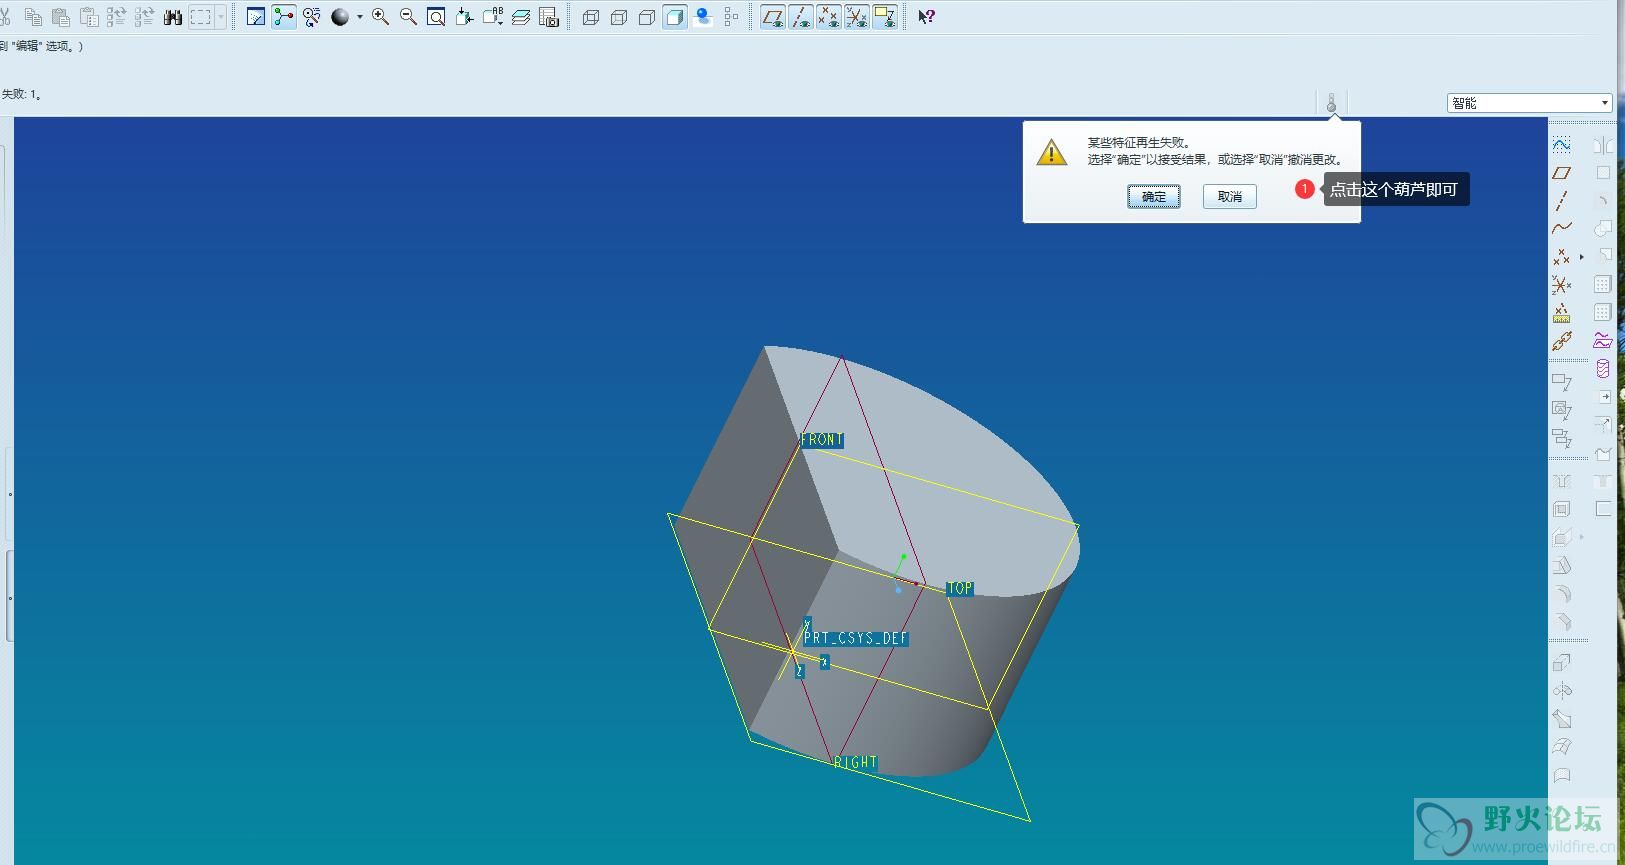
Task: Click the stacked boxes annotation feature icon
Action: [x=1562, y=438]
